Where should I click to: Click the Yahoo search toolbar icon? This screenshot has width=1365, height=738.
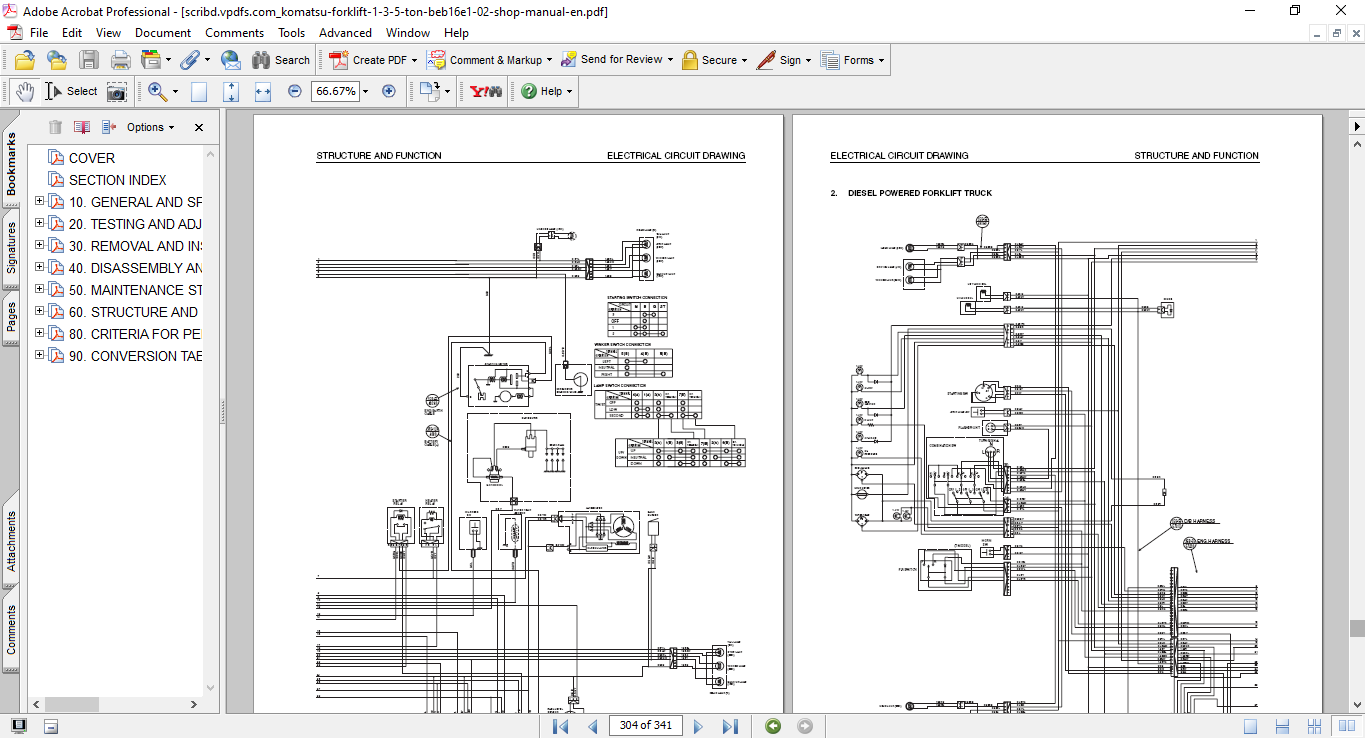(x=486, y=91)
